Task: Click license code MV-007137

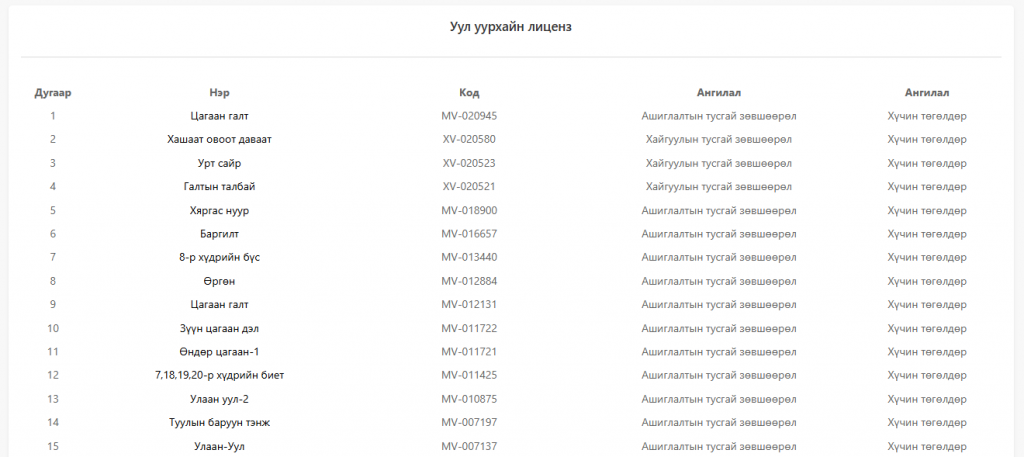Action: (469, 446)
